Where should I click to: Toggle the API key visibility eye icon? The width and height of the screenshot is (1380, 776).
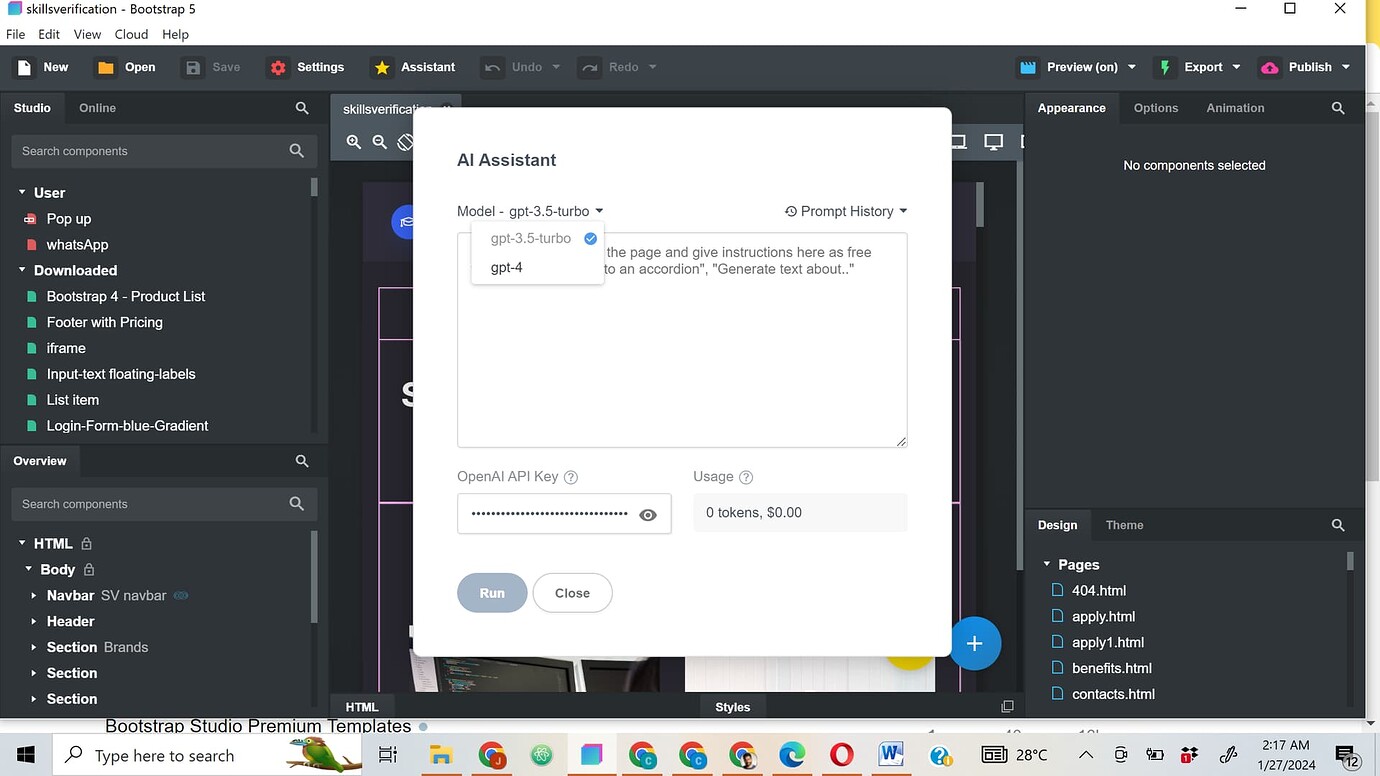point(648,514)
